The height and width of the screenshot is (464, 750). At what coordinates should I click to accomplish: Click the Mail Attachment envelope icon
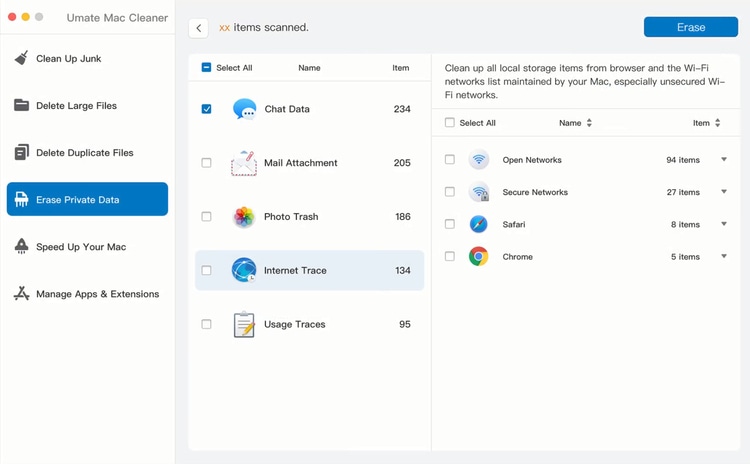(244, 163)
